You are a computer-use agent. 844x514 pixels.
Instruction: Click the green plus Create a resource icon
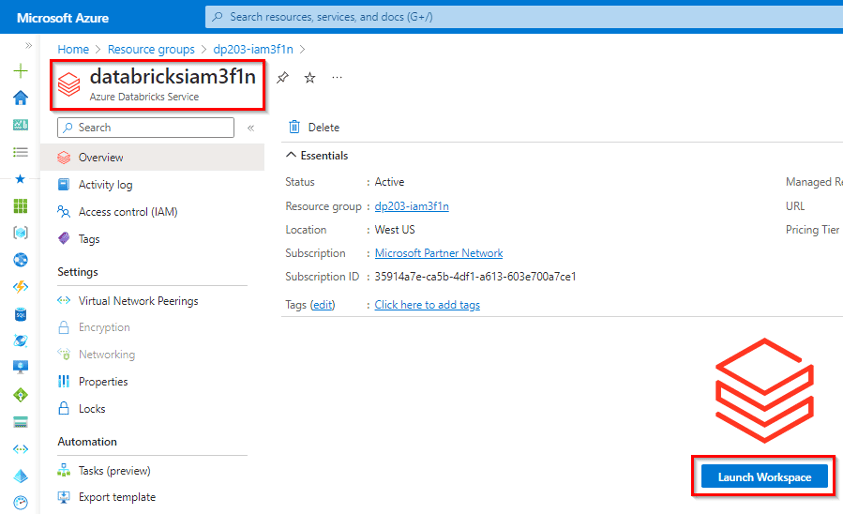[20, 71]
